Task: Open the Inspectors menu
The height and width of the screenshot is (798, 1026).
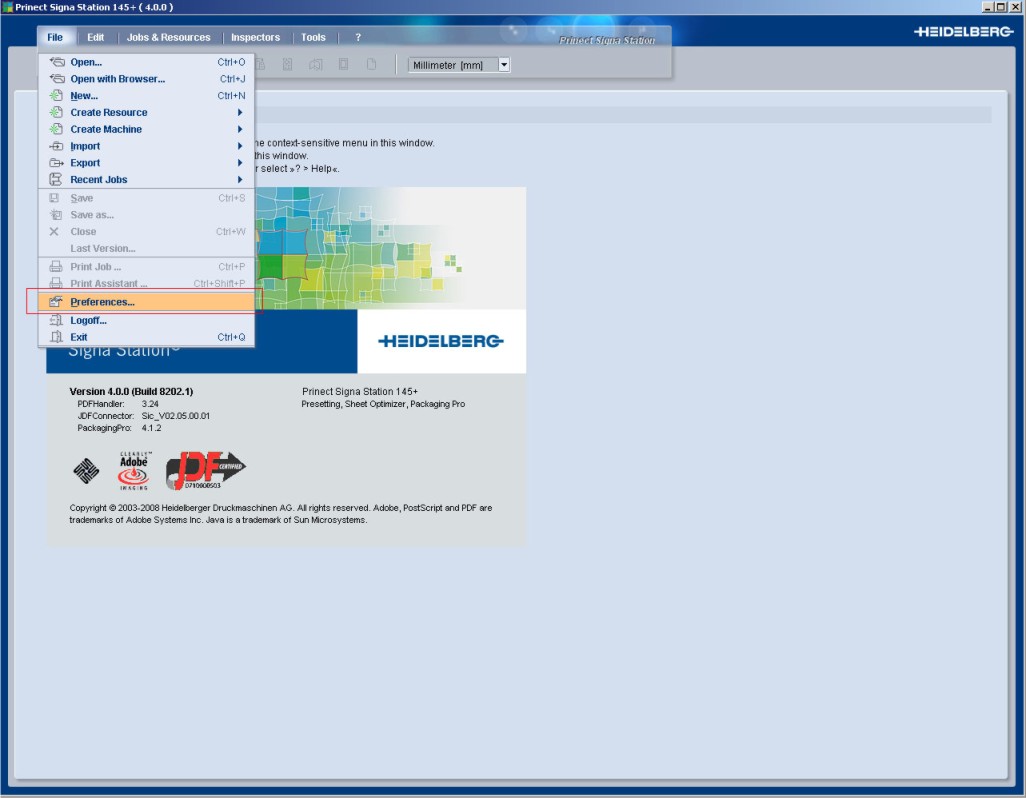Action: (255, 37)
